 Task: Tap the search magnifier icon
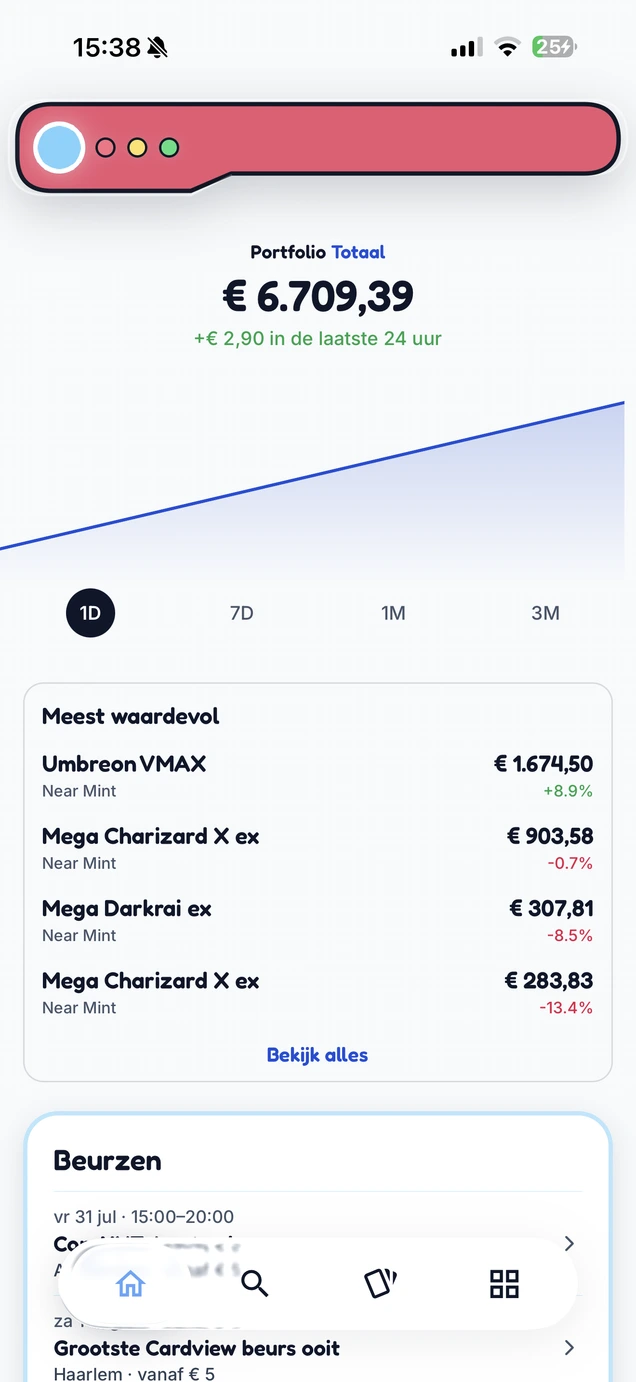point(255,1284)
